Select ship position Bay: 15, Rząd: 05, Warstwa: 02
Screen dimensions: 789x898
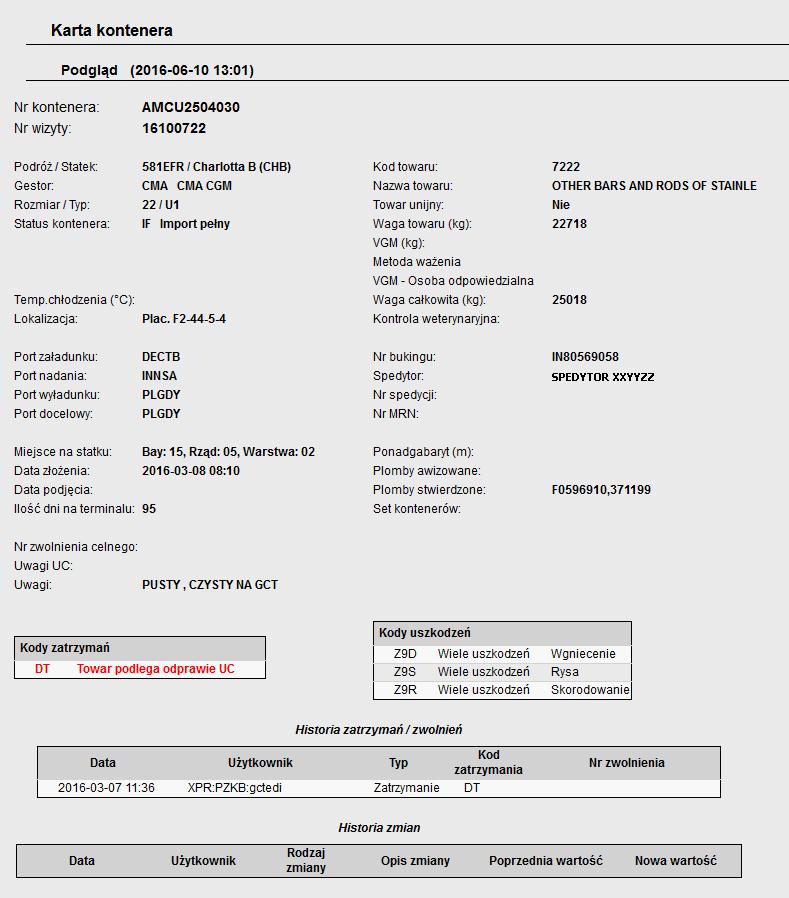pyautogui.click(x=228, y=452)
